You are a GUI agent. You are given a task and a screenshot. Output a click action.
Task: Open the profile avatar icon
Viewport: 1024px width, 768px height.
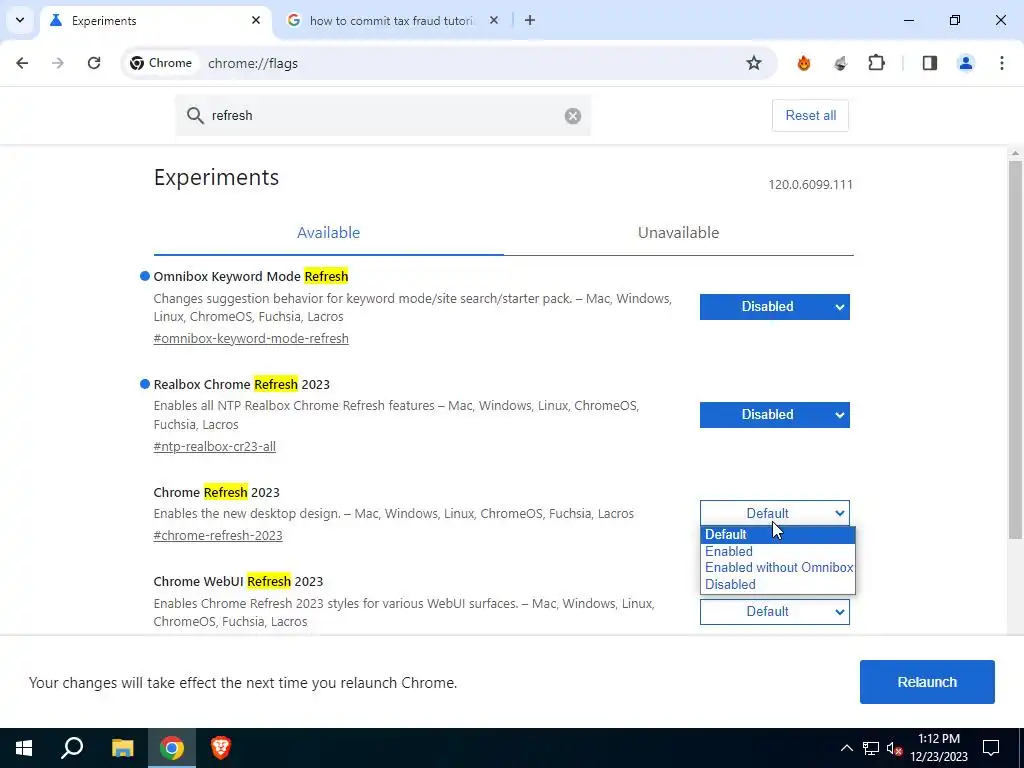pos(965,63)
